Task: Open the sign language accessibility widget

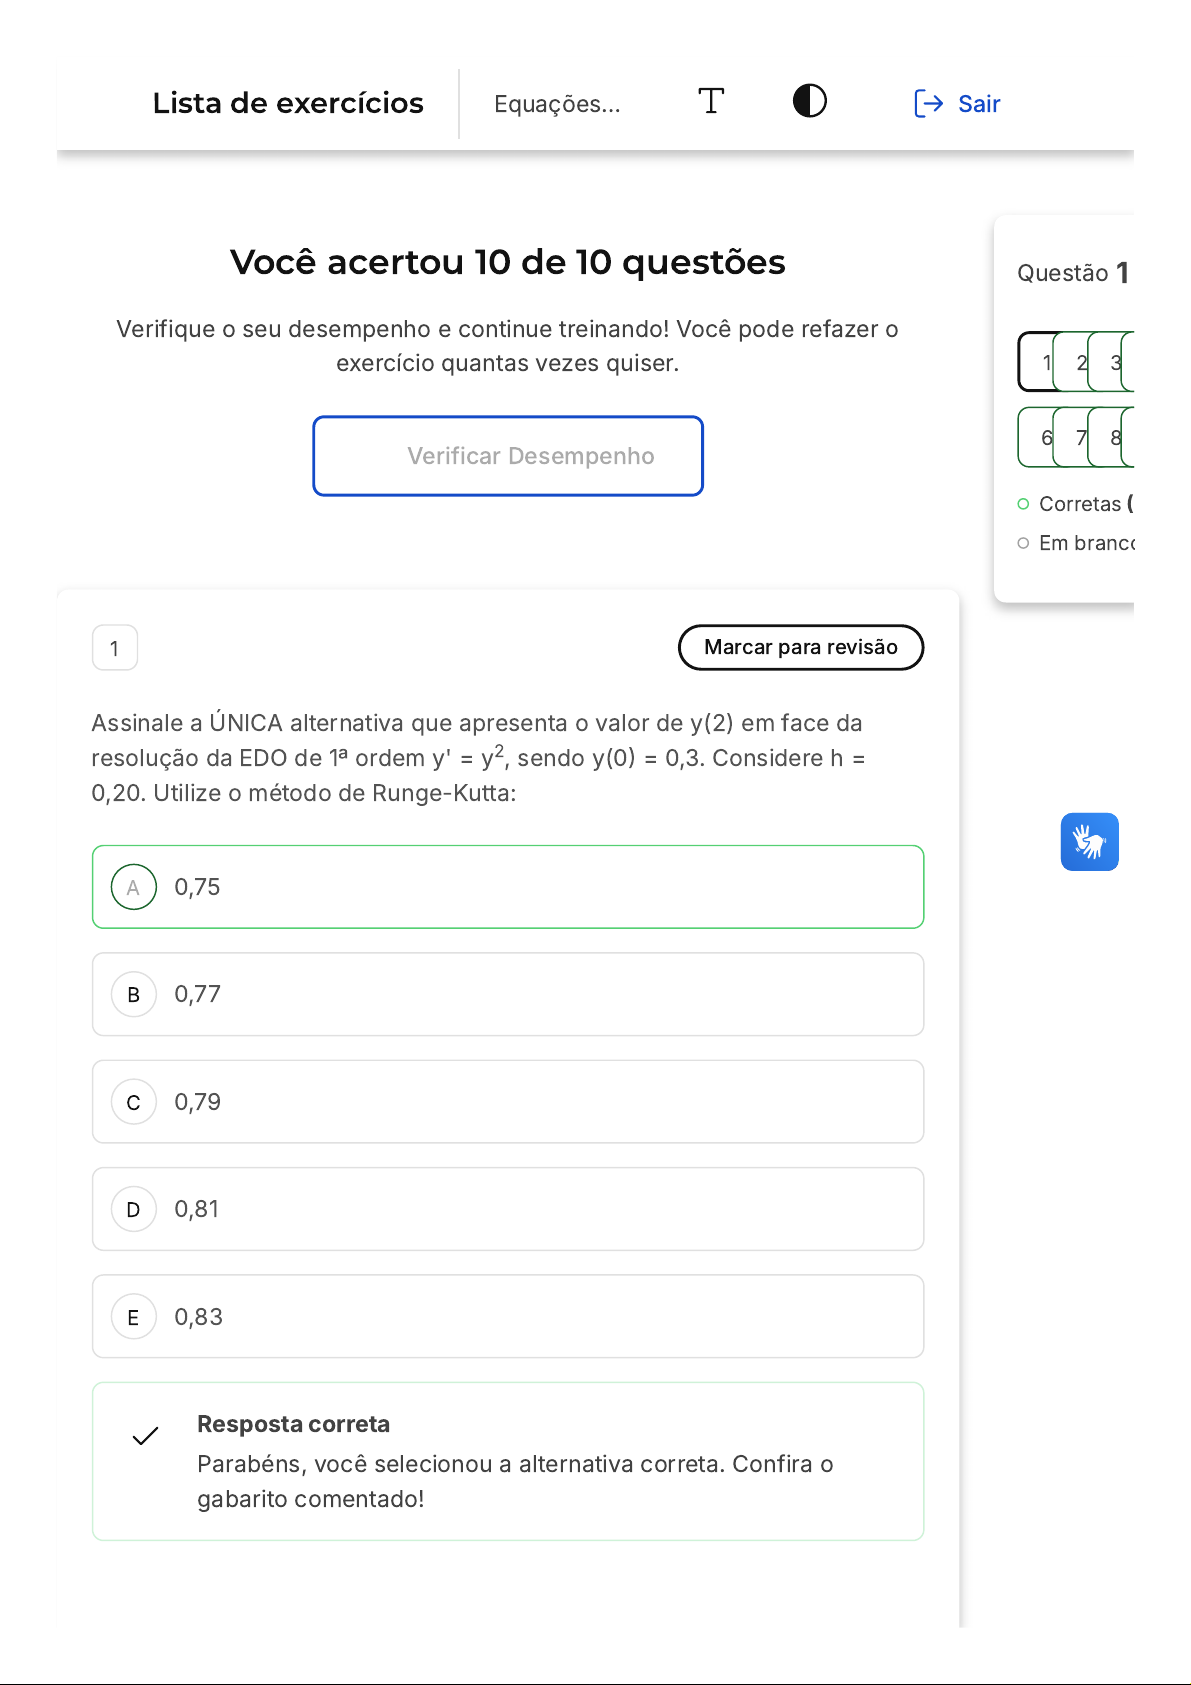Action: pyautogui.click(x=1089, y=842)
